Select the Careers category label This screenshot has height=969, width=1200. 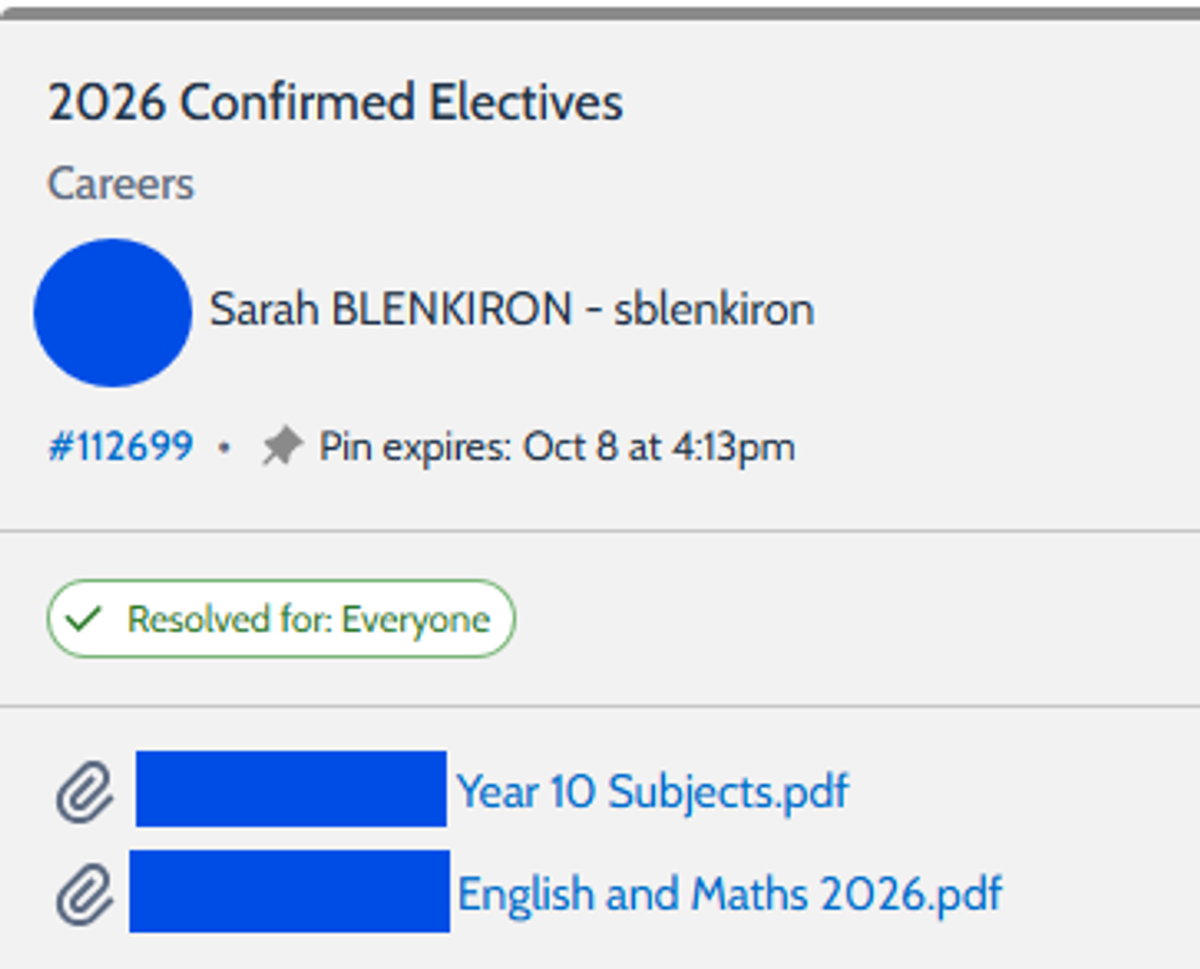(121, 184)
